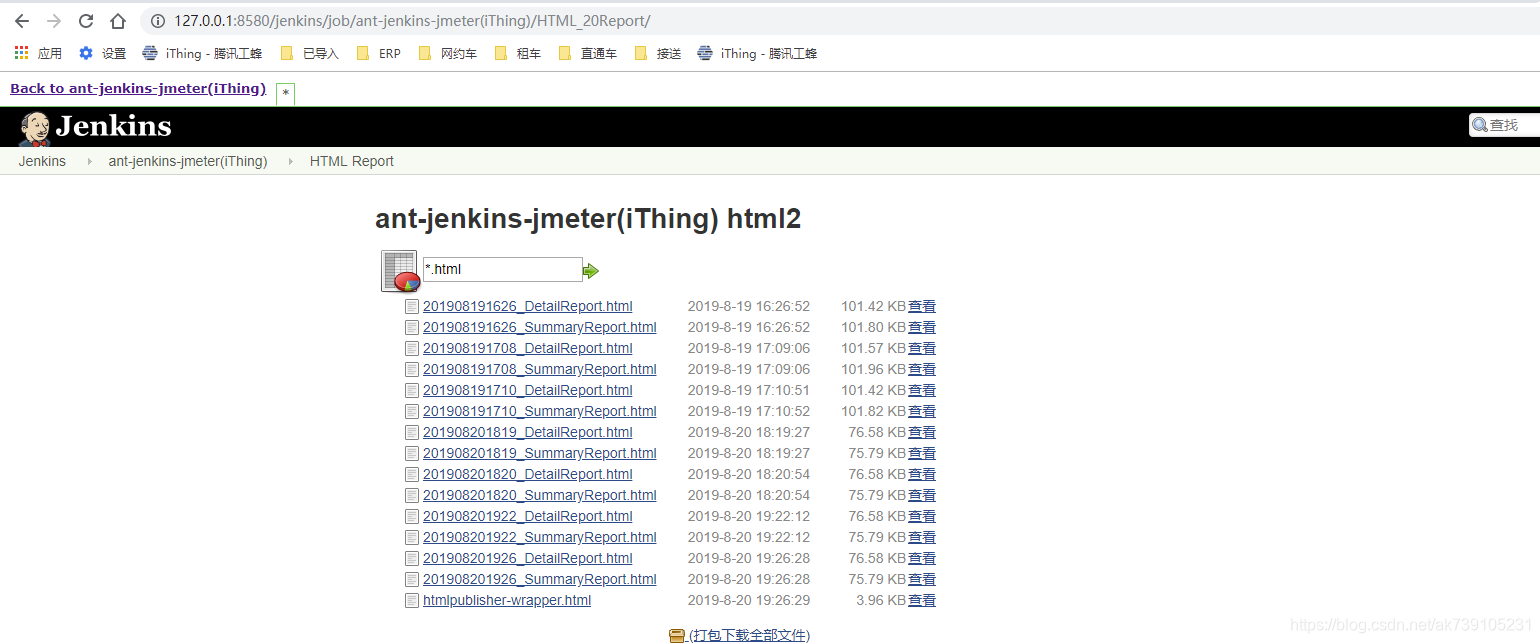Open the ERP bookmark folder
The width and height of the screenshot is (1540, 643).
tap(378, 53)
